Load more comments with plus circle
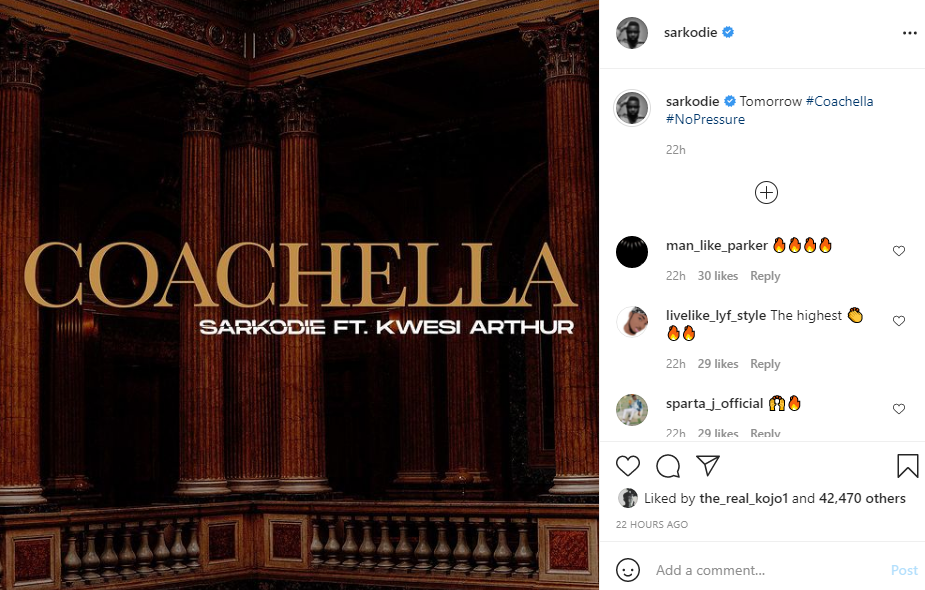925x590 pixels. [x=766, y=192]
